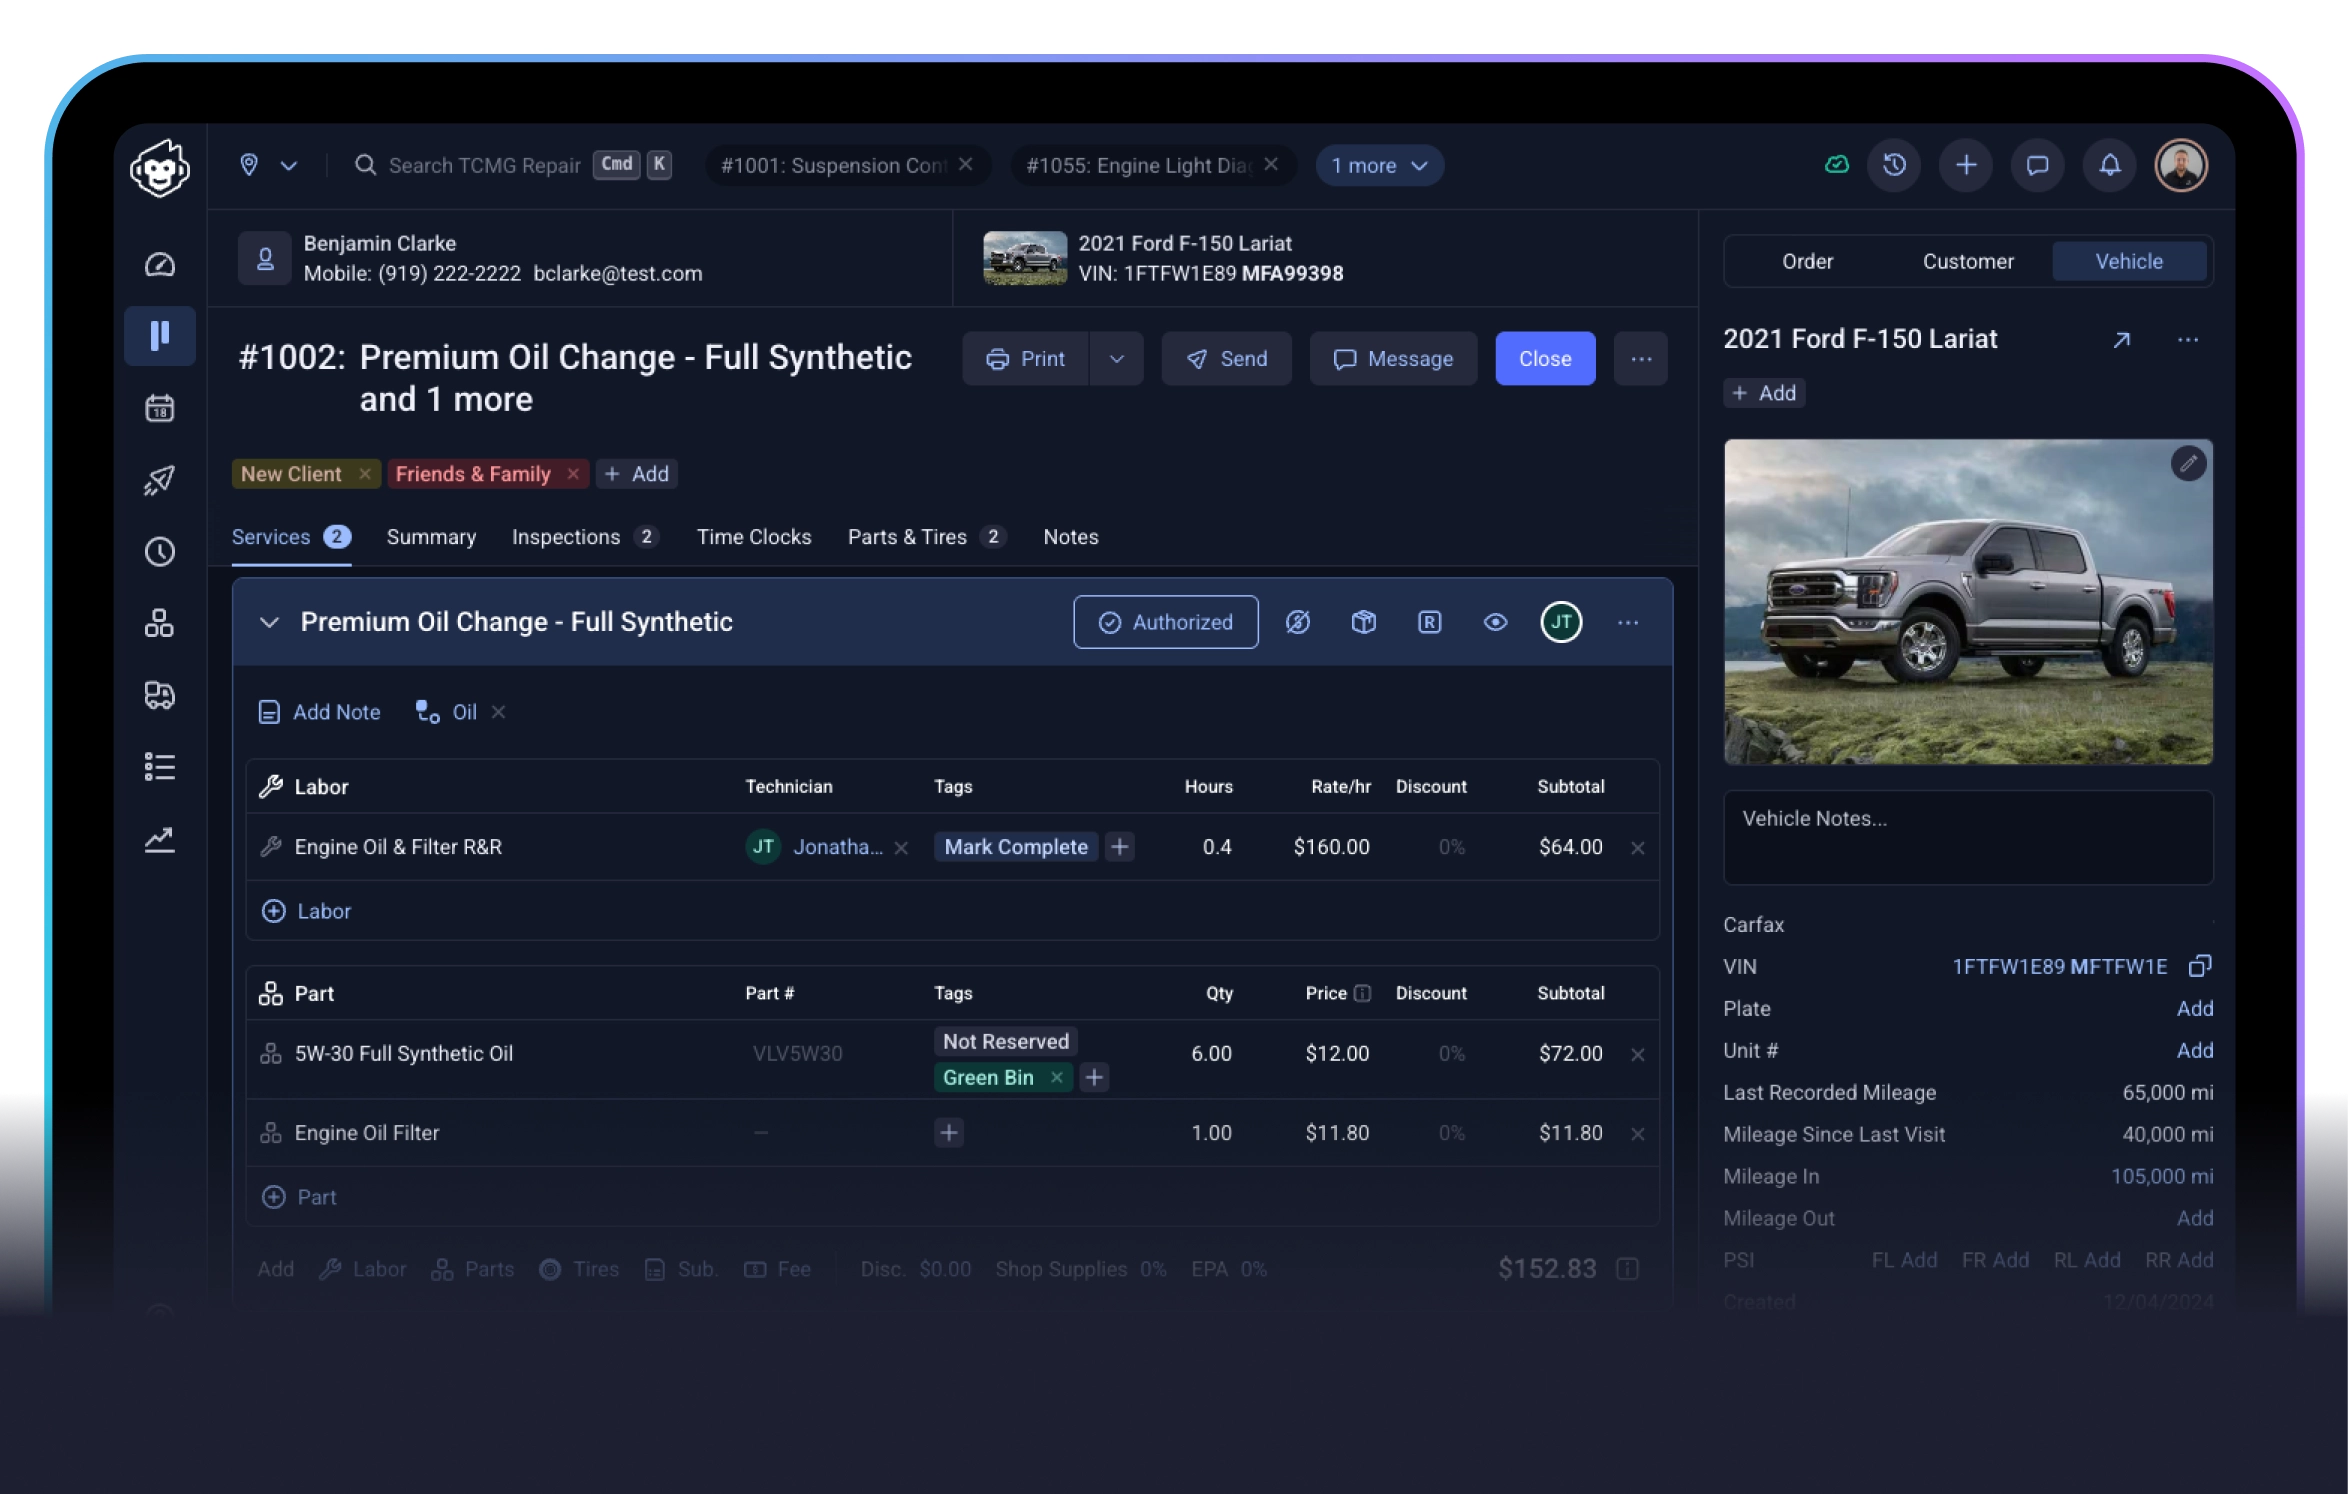The height and width of the screenshot is (1494, 2348).
Task: Copy the VIN with the copy icon
Action: point(2199,966)
